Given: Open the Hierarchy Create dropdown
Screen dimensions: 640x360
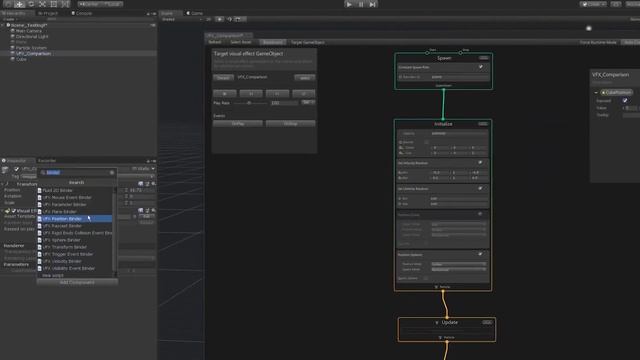Looking at the screenshot, I should tap(9, 19).
